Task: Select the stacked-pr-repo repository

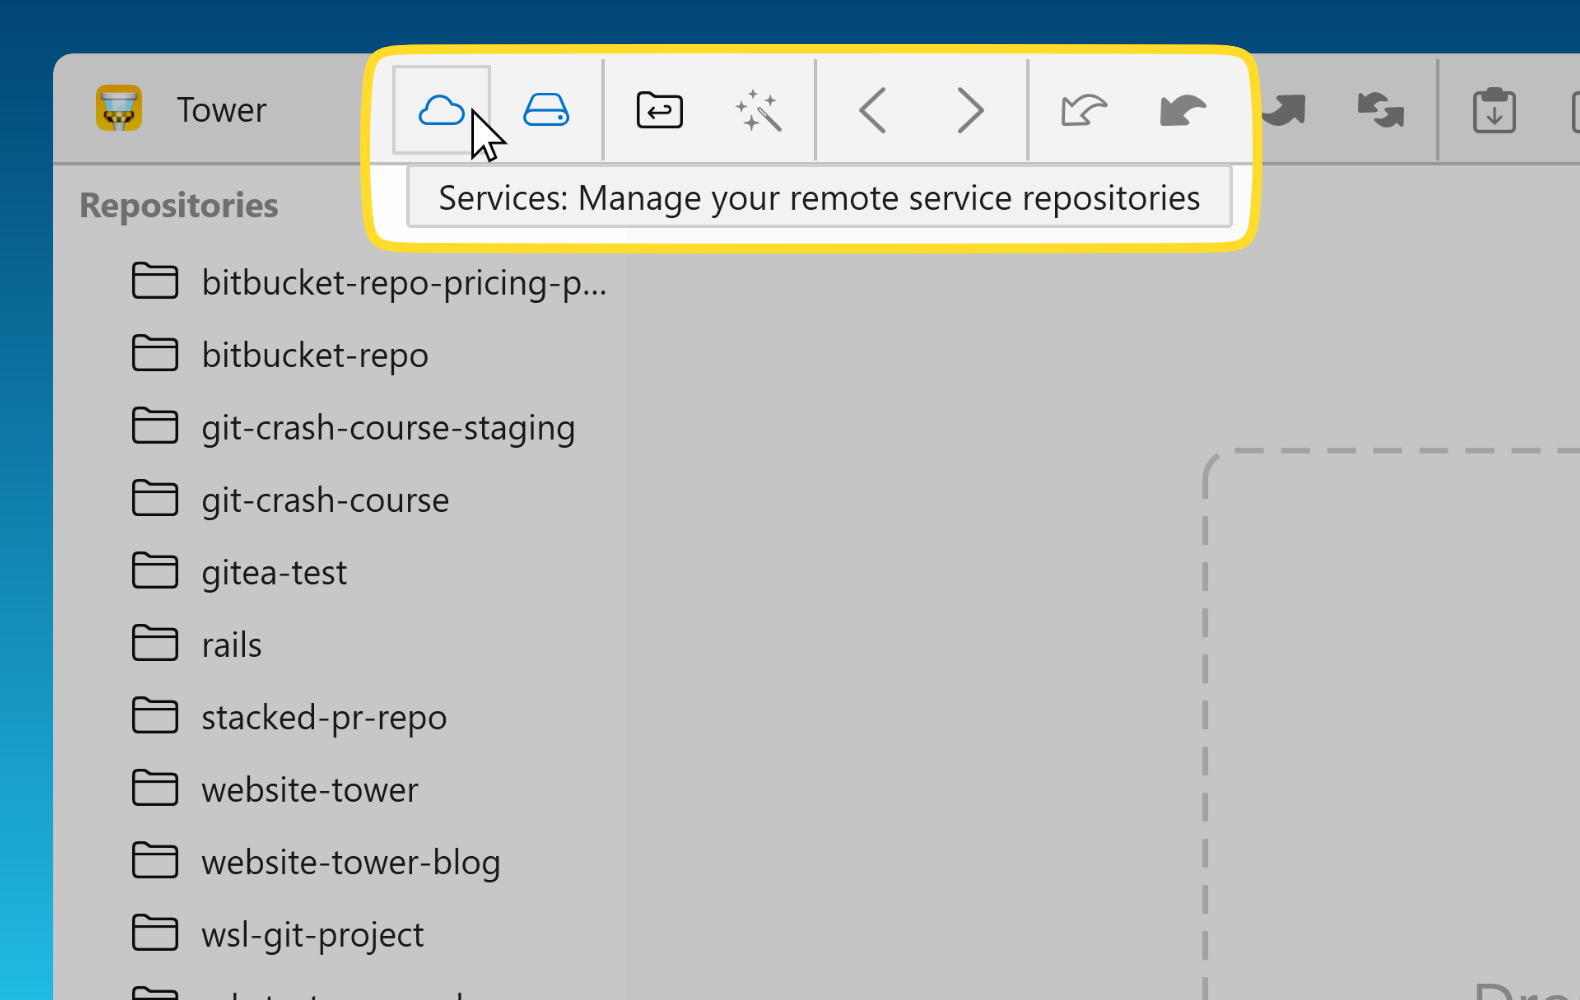Action: click(323, 718)
